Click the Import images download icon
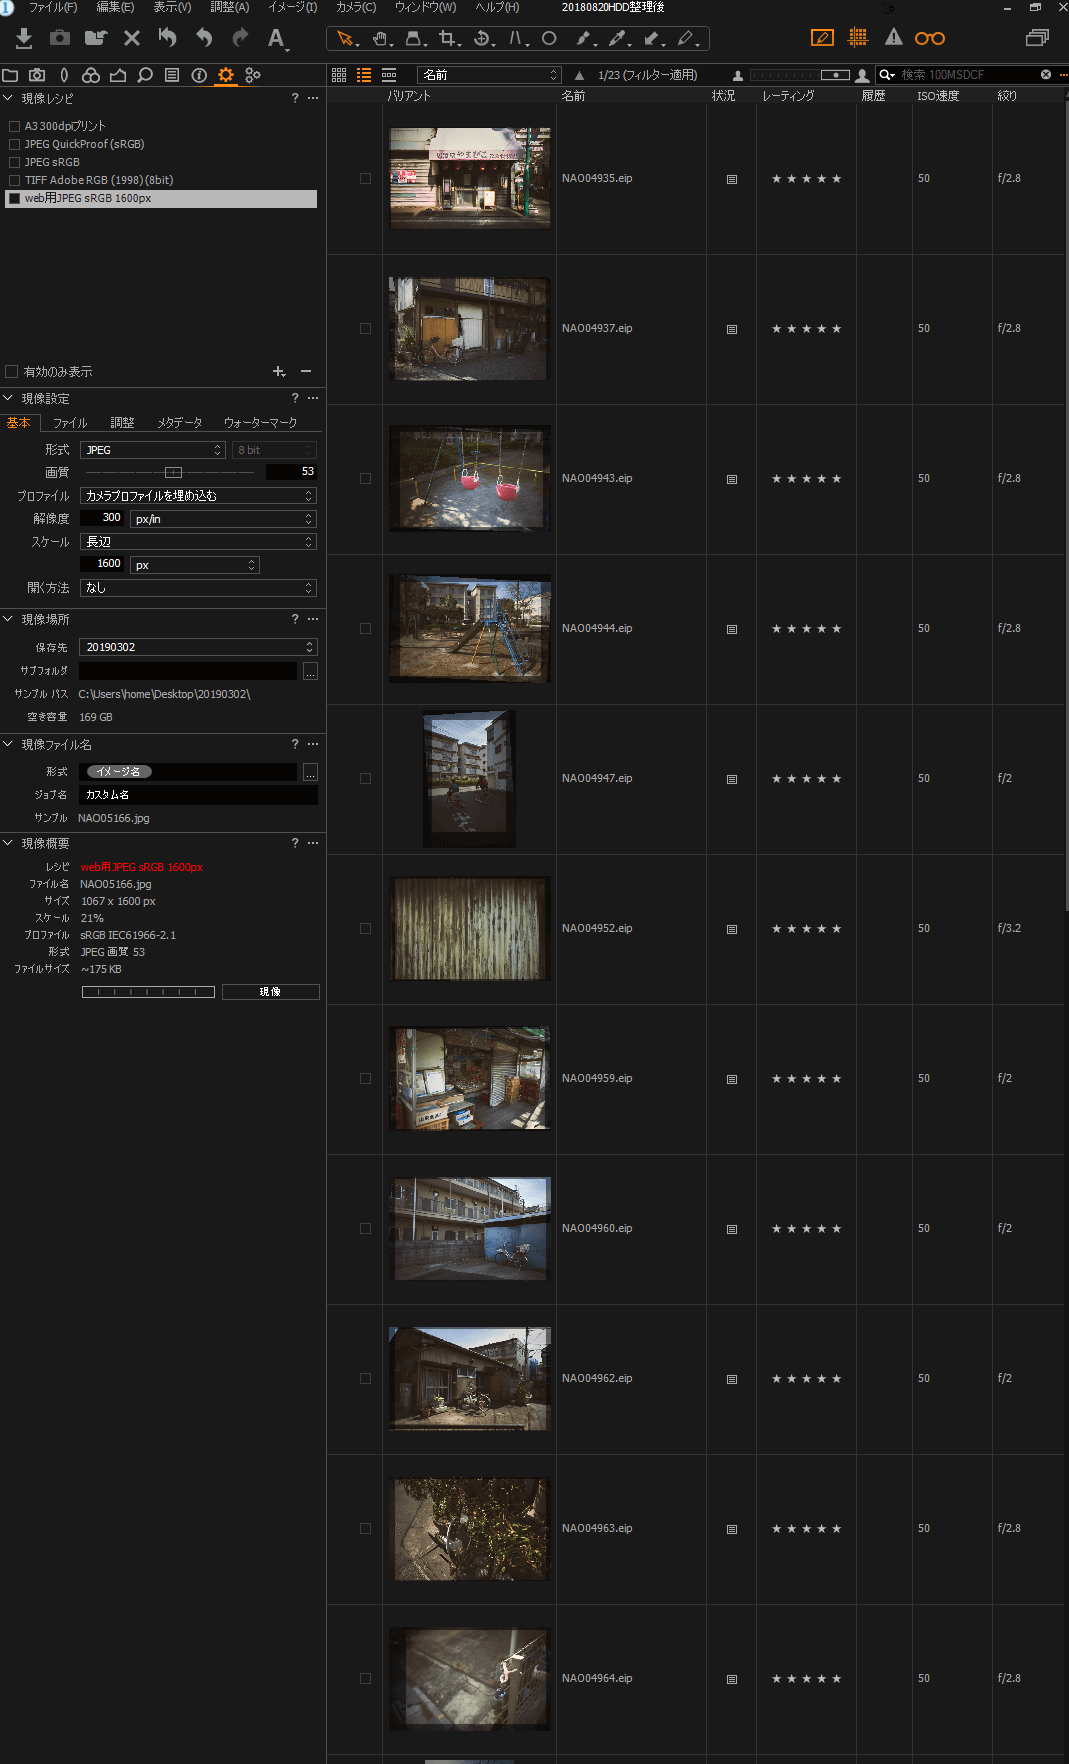This screenshot has height=1764, width=1069. click(x=24, y=38)
